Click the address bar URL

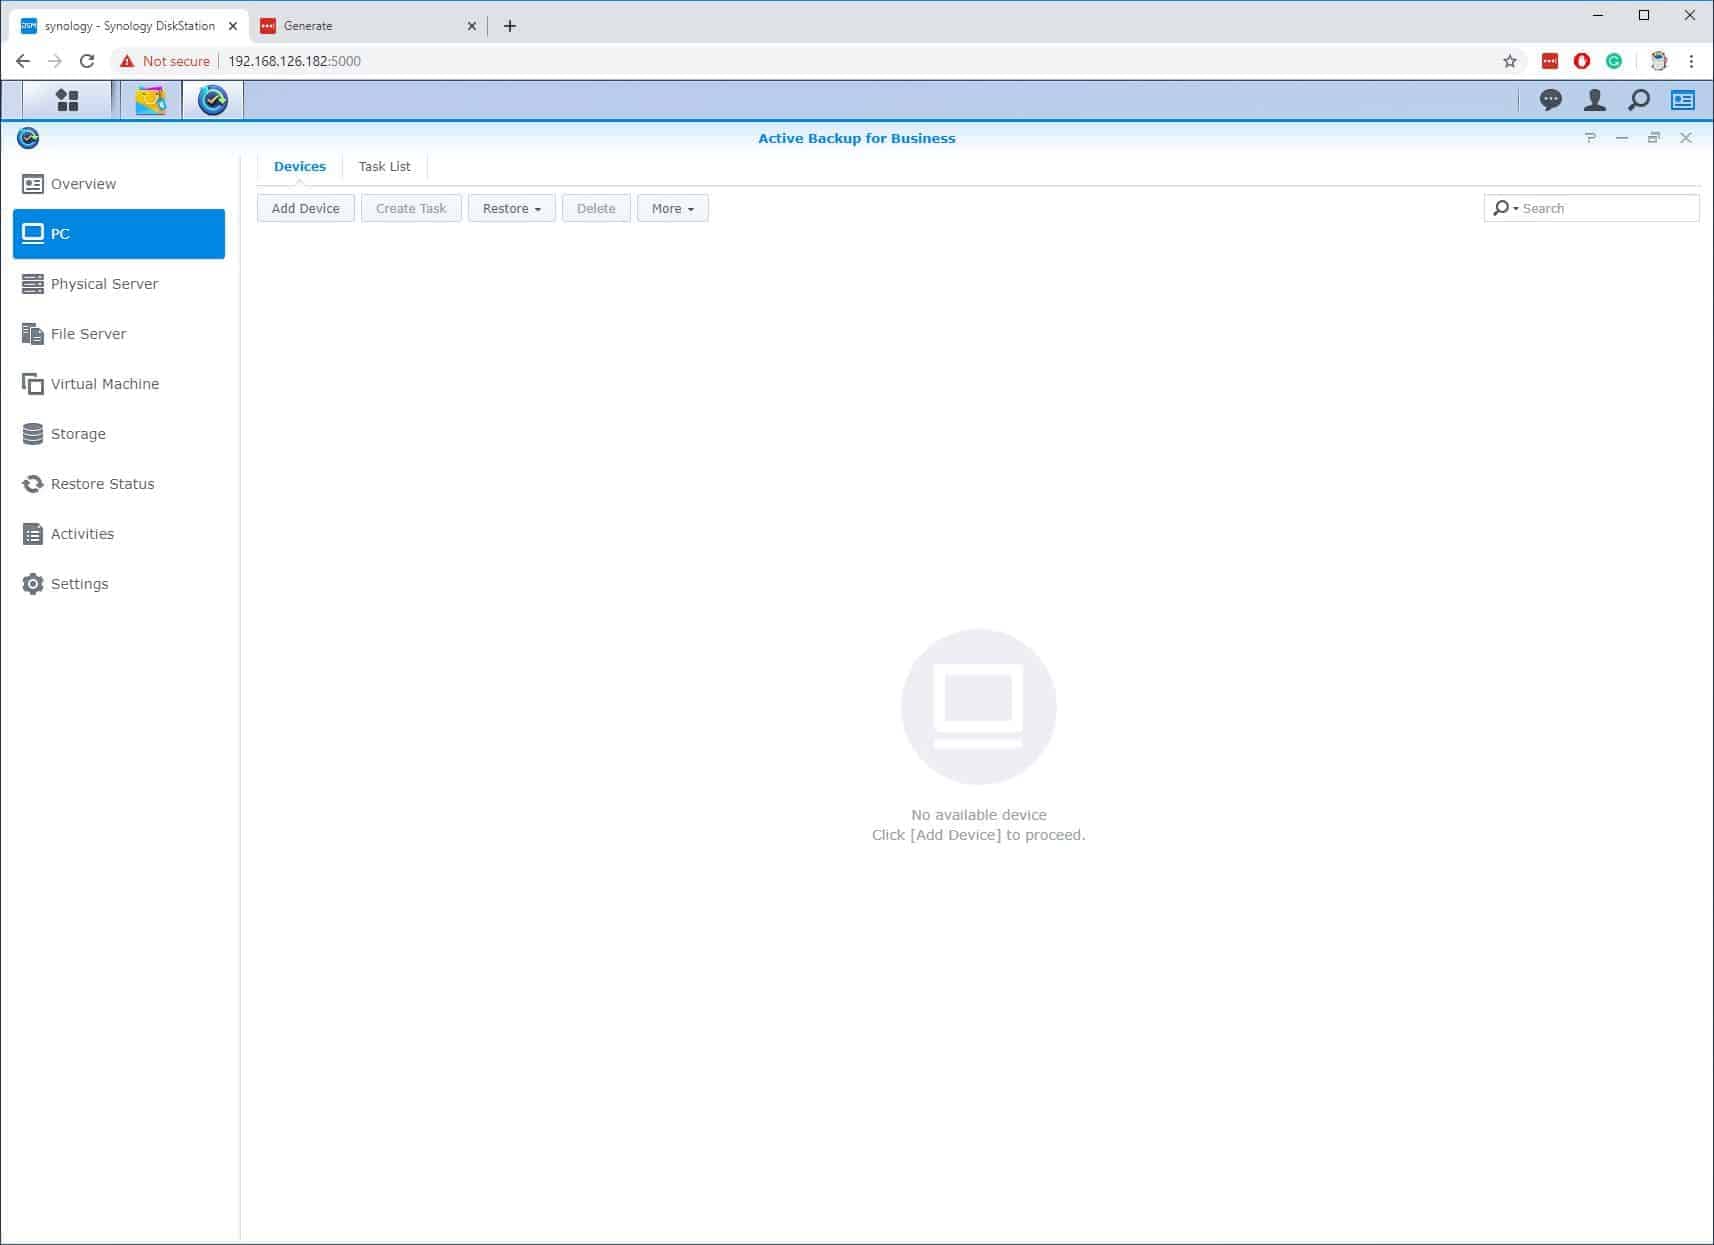[294, 61]
